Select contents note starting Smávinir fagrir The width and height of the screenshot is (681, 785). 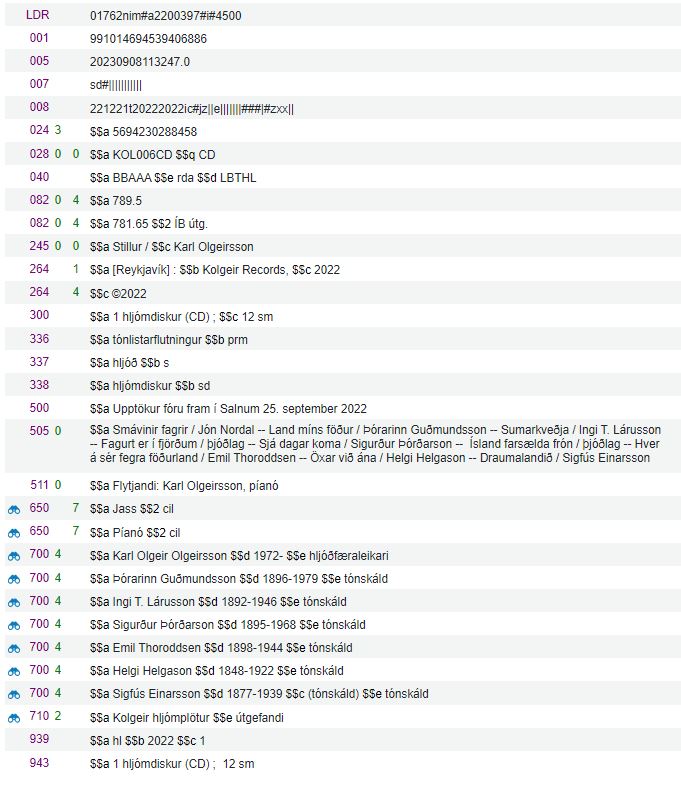376,444
